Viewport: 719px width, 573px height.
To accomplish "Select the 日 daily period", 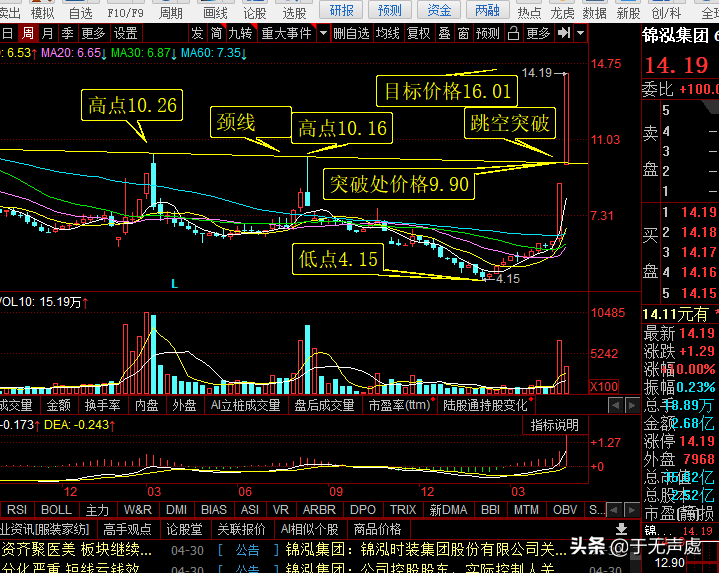I will [x=7, y=33].
